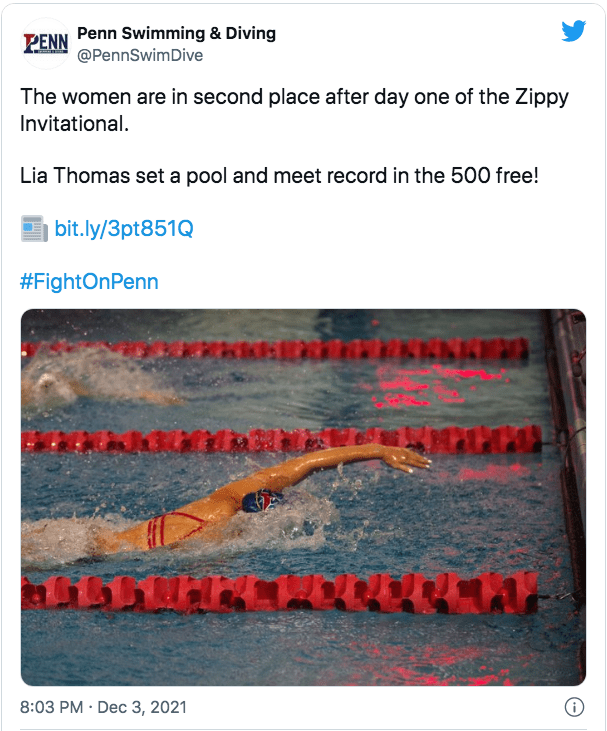Click the @PennSwimDive handle

coord(140,55)
